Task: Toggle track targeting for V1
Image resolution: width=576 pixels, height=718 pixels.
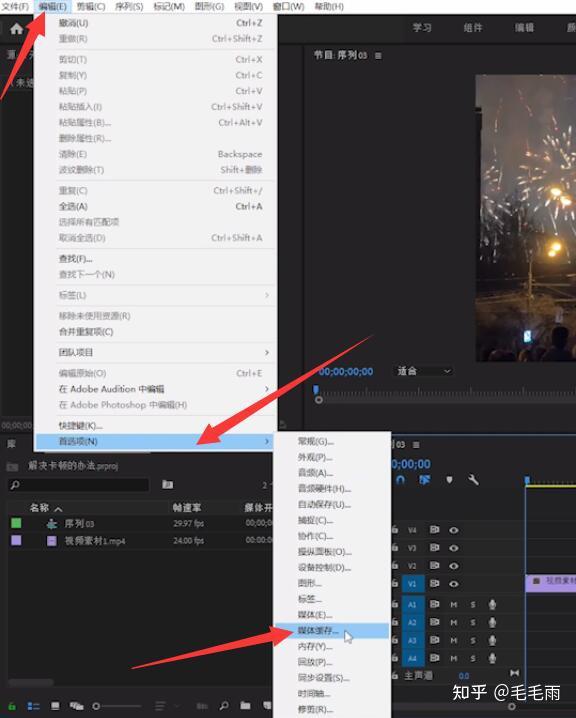Action: tap(413, 584)
